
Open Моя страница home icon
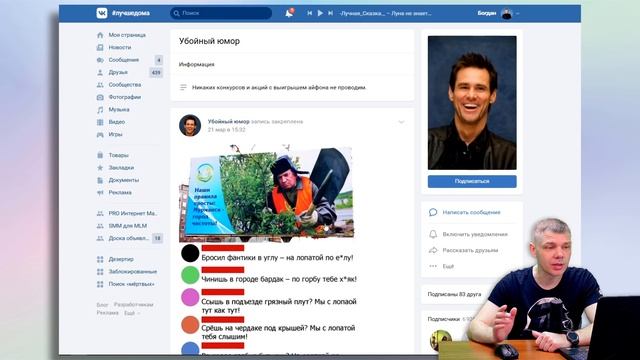pyautogui.click(x=100, y=35)
